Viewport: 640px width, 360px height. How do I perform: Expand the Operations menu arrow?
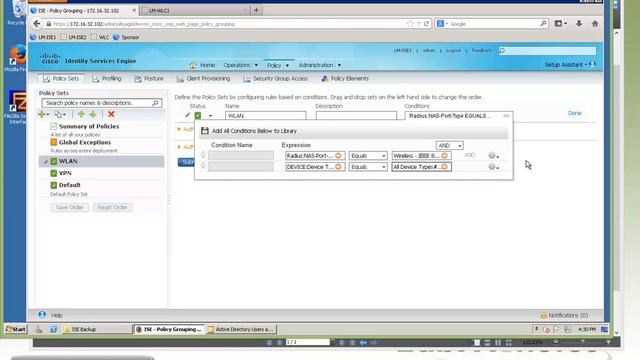point(256,65)
